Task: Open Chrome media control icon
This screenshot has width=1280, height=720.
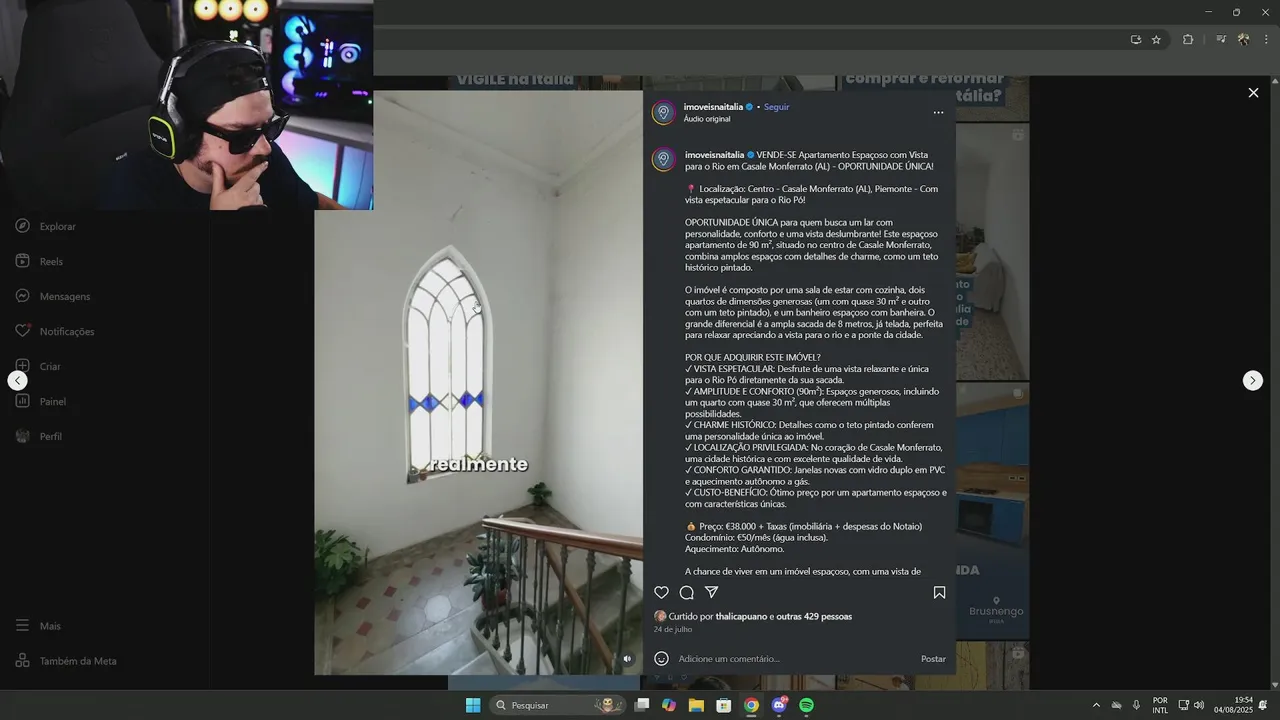Action: click(x=1221, y=40)
